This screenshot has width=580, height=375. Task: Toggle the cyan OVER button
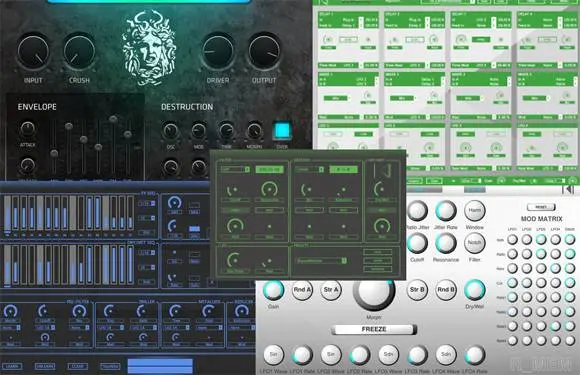pos(282,131)
